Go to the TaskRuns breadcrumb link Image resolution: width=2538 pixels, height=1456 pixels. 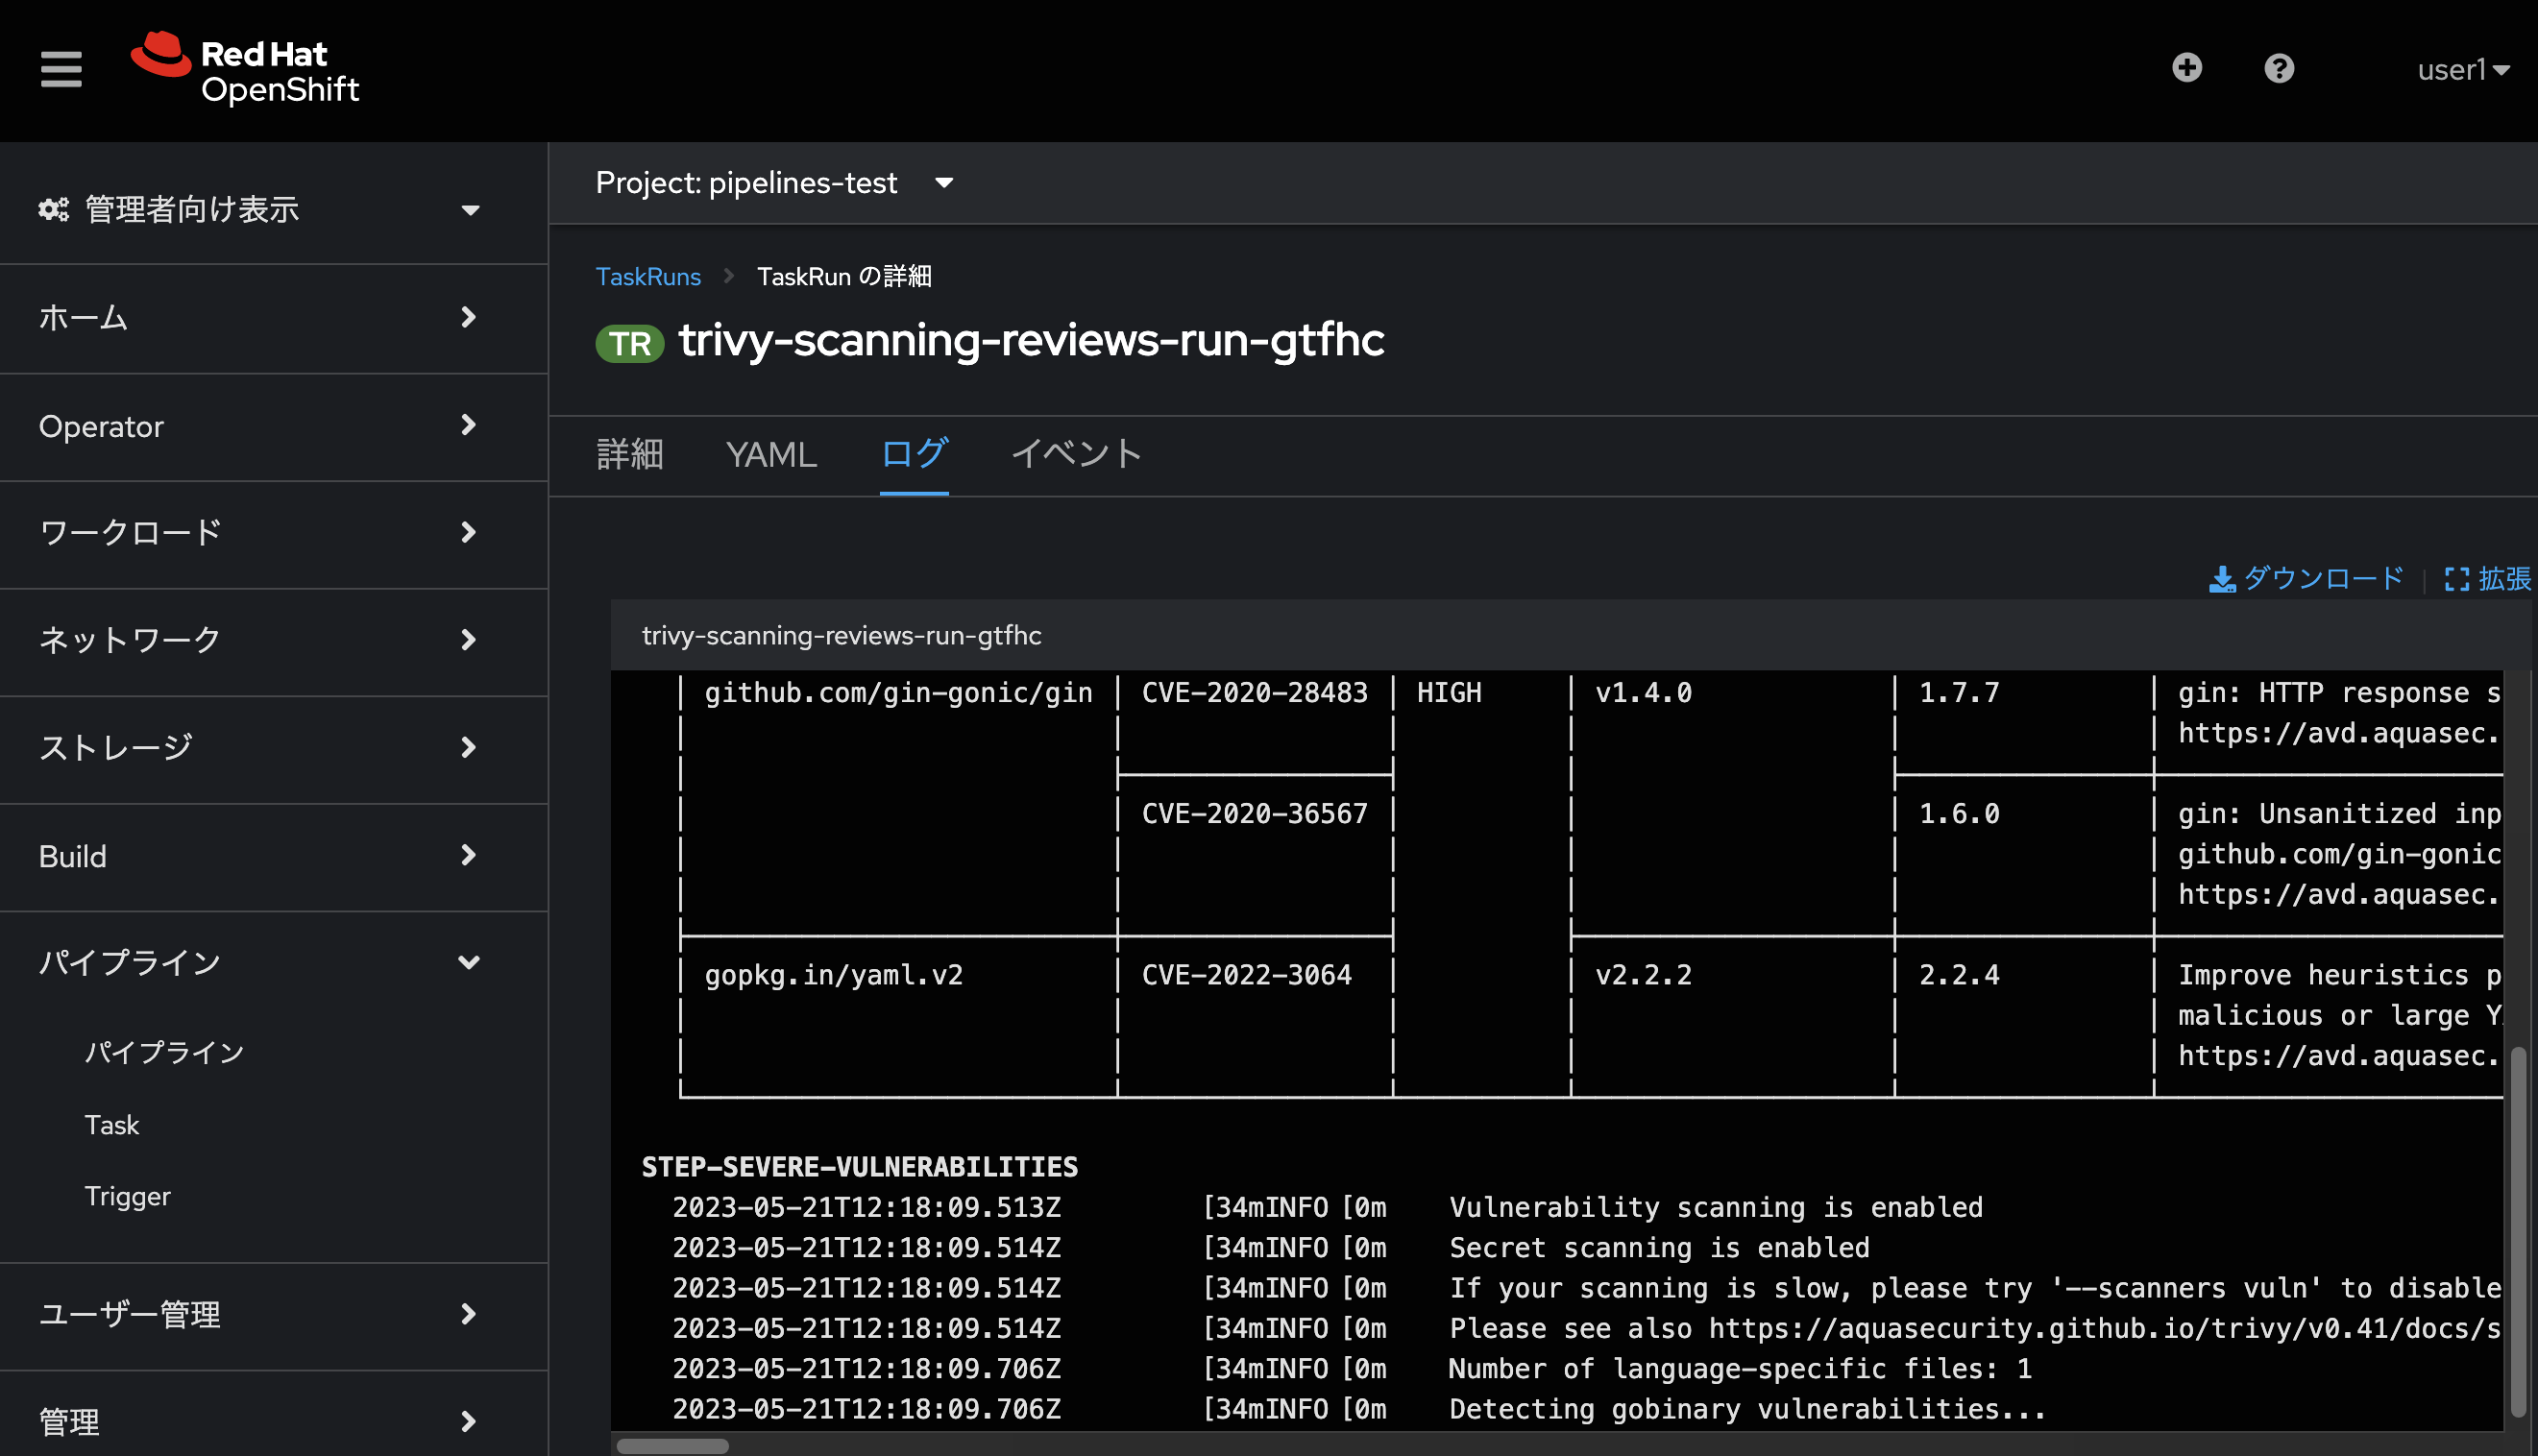coord(648,277)
